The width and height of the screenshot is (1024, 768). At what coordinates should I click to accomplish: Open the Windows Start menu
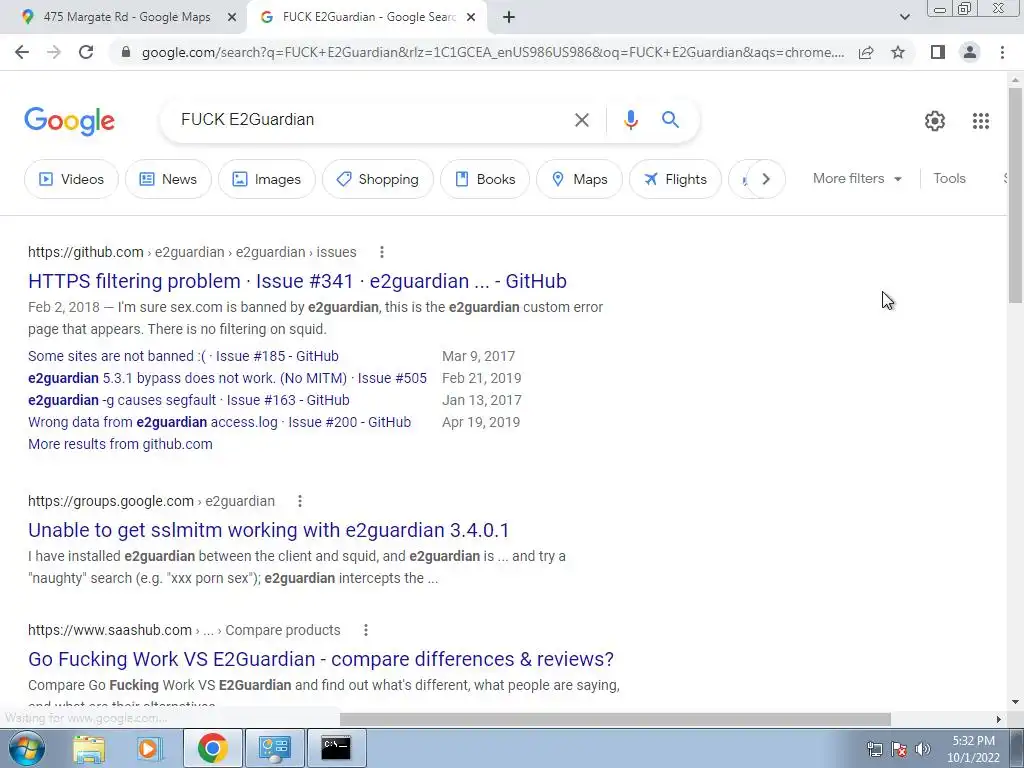[26, 748]
